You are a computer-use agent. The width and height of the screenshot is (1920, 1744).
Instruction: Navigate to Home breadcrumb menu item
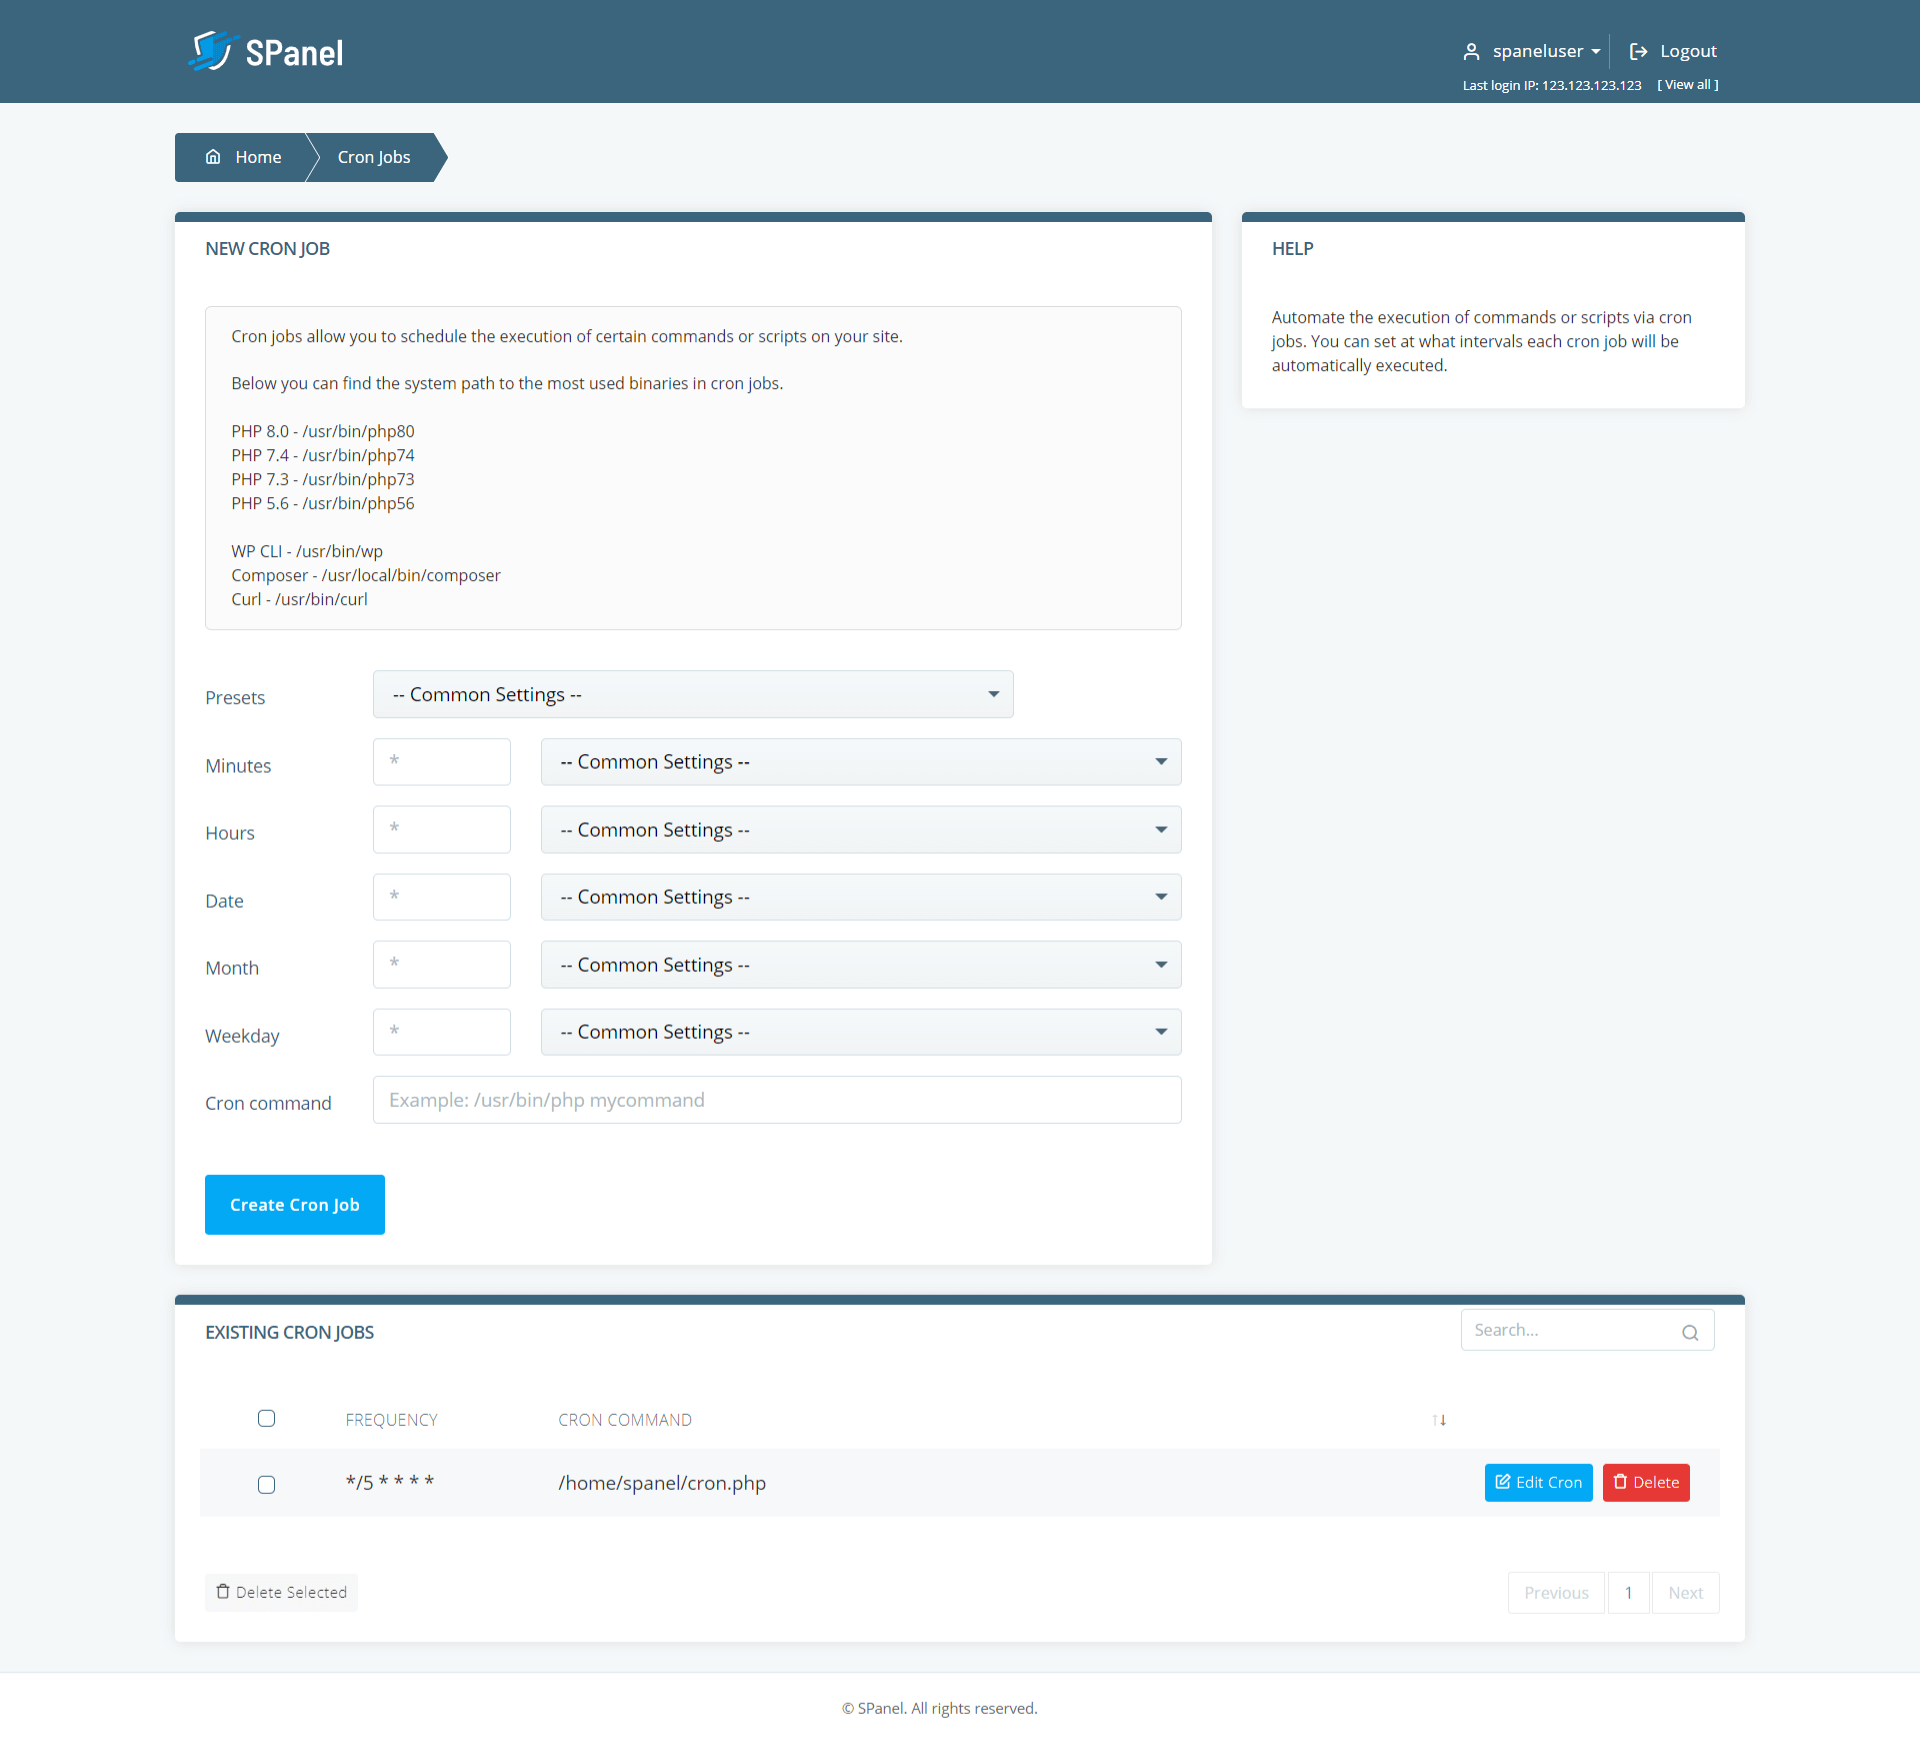[x=258, y=156]
